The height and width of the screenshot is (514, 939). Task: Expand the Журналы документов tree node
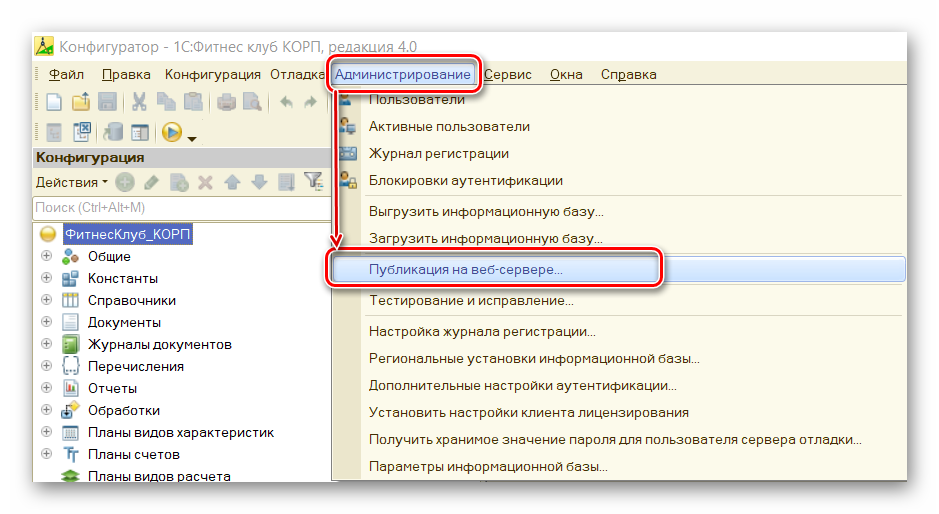(x=46, y=344)
